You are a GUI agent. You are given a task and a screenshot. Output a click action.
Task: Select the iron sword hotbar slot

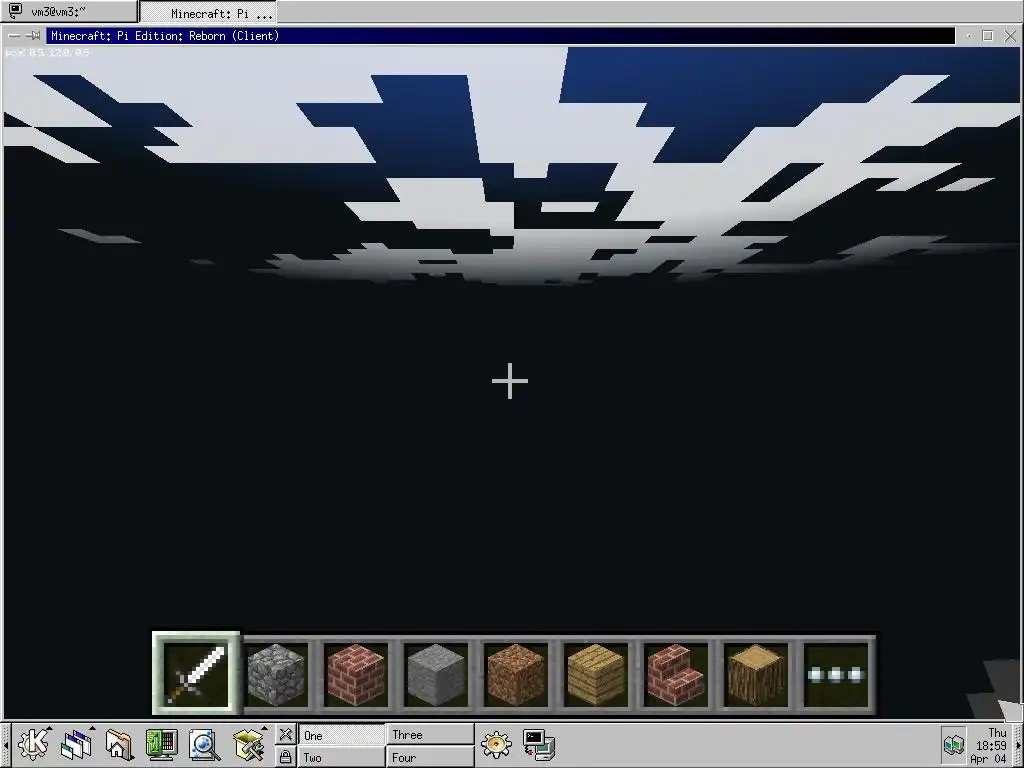coord(196,674)
